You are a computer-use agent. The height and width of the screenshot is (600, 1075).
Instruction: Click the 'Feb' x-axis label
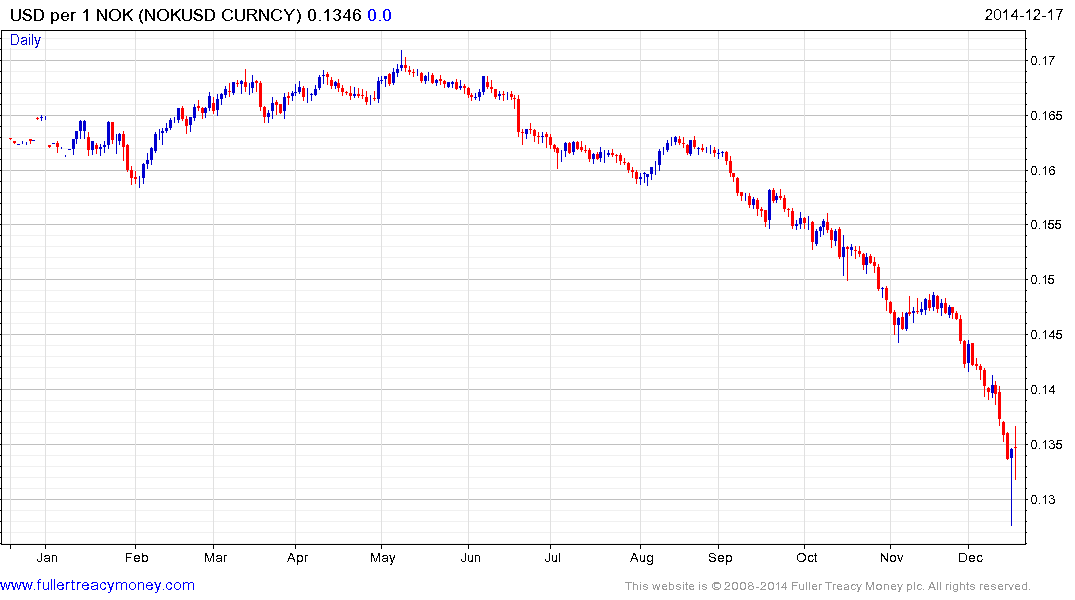pos(136,557)
